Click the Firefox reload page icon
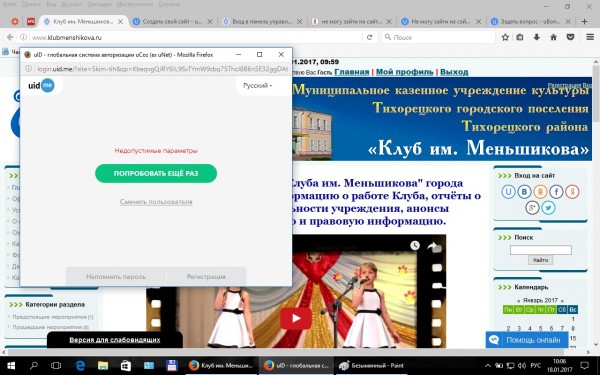Screen dimensions: 600x375 (369, 37)
